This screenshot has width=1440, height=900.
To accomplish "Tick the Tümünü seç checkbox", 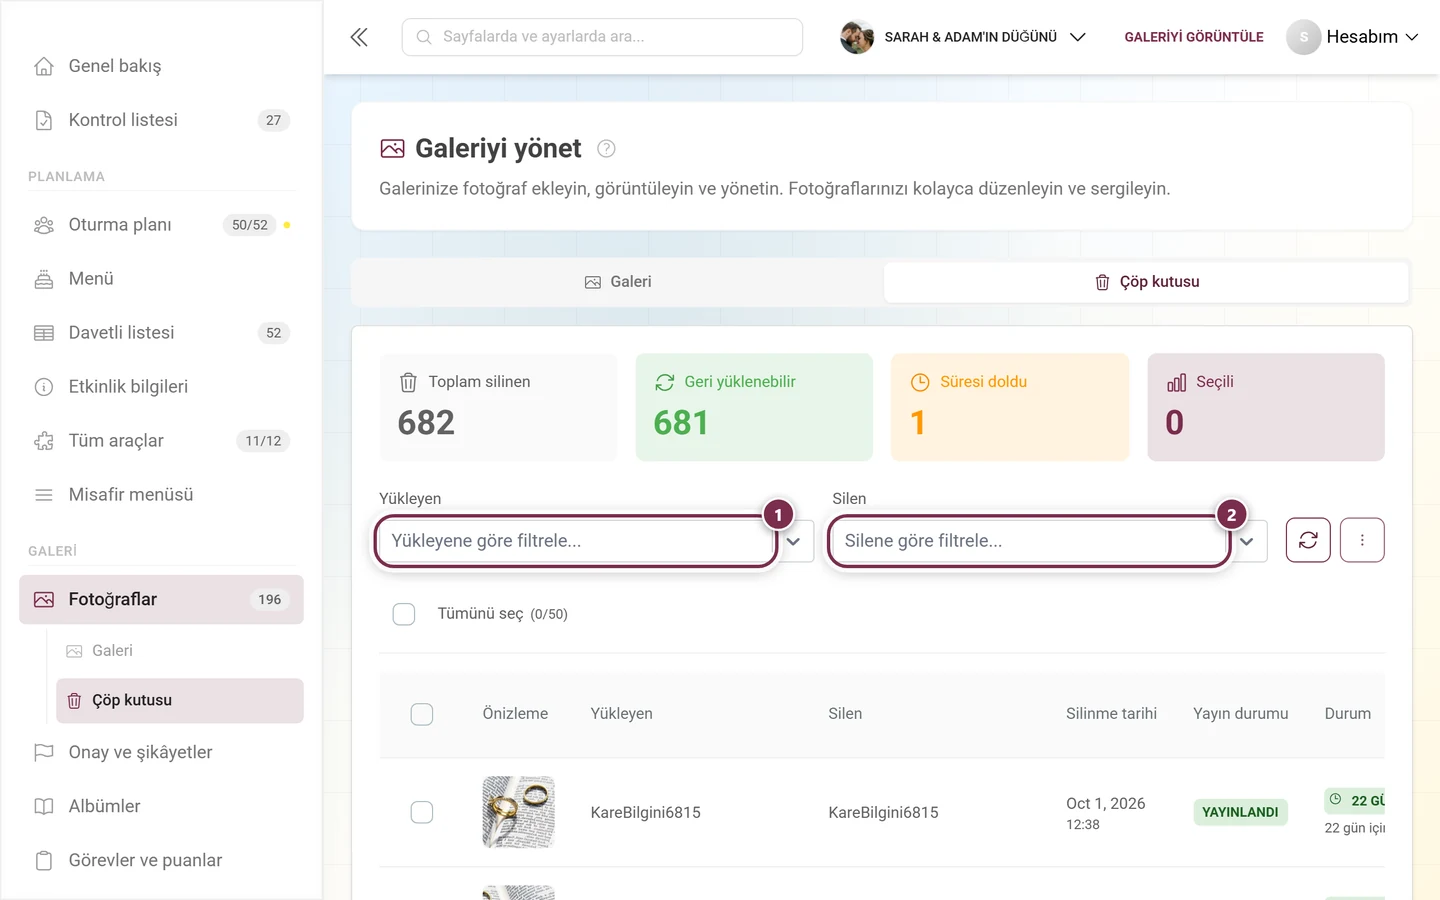I will point(404,614).
